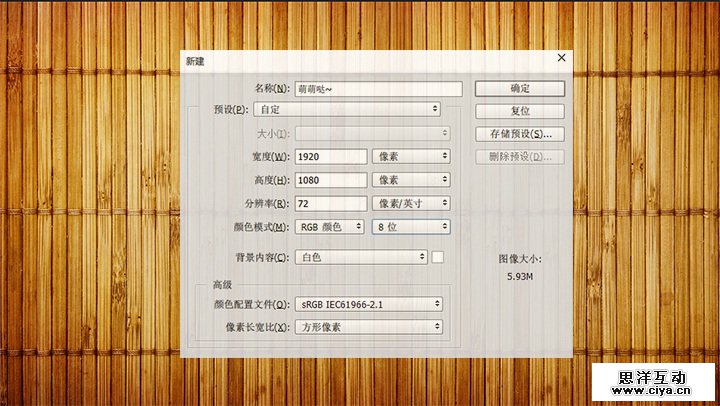
Task: Open 颜色配置文件 dropdown sRGB IEC61966-2.1
Action: tap(369, 304)
